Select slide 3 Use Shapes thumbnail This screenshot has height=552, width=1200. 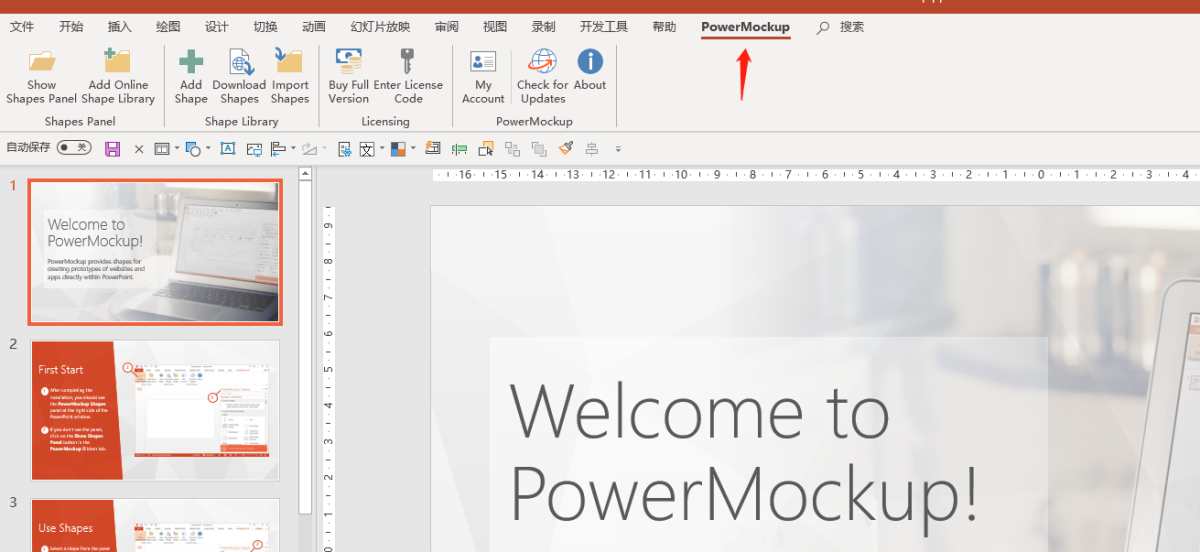[x=155, y=525]
